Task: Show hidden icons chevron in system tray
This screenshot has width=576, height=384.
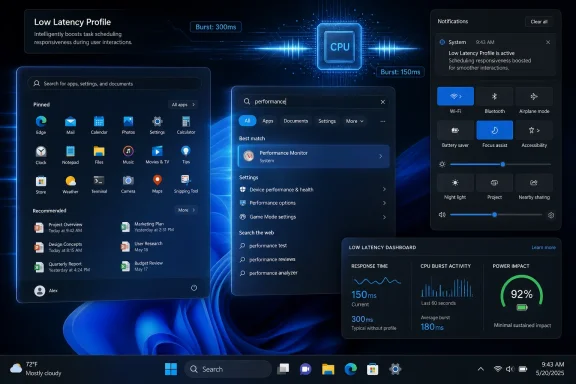Action: click(x=480, y=369)
